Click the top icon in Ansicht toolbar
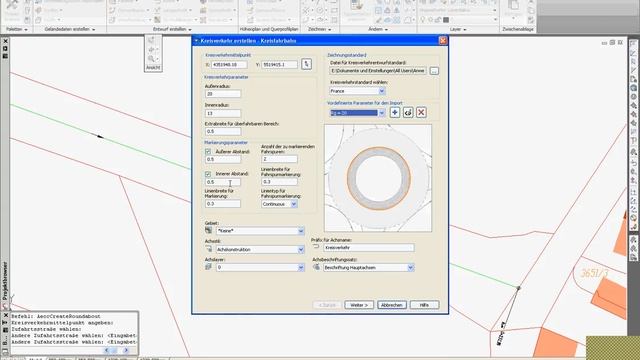640x360 pixels. click(151, 40)
